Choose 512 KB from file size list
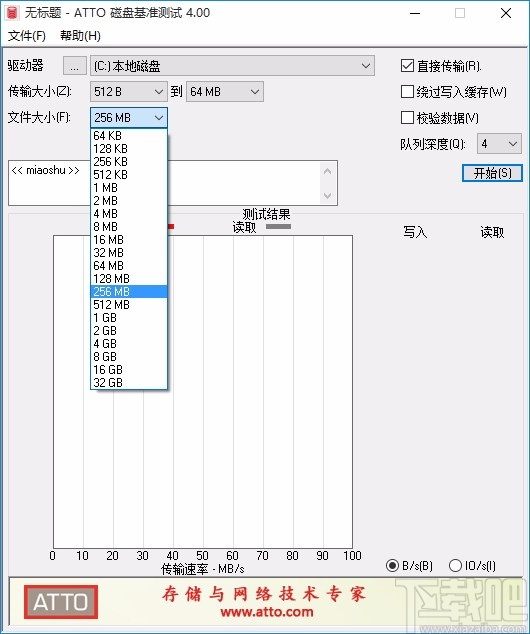This screenshot has height=634, width=530. coord(129,175)
